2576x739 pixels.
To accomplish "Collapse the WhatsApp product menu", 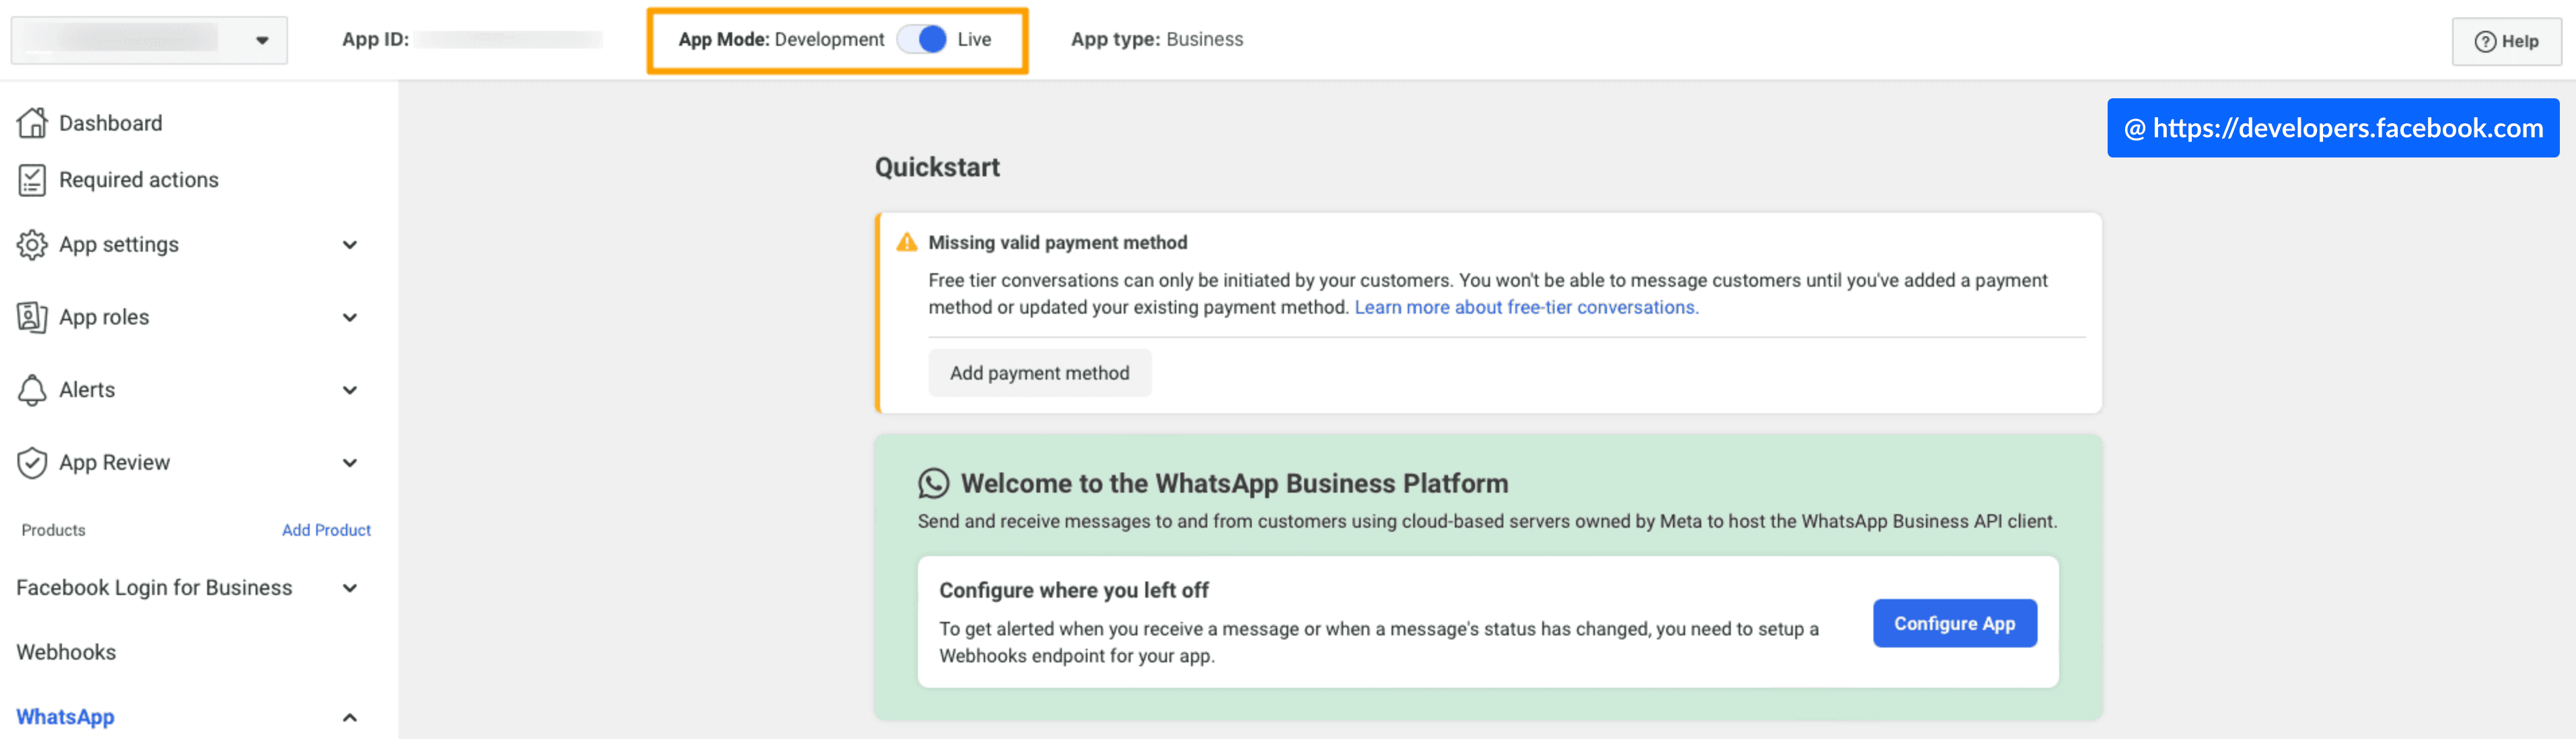I will (349, 717).
